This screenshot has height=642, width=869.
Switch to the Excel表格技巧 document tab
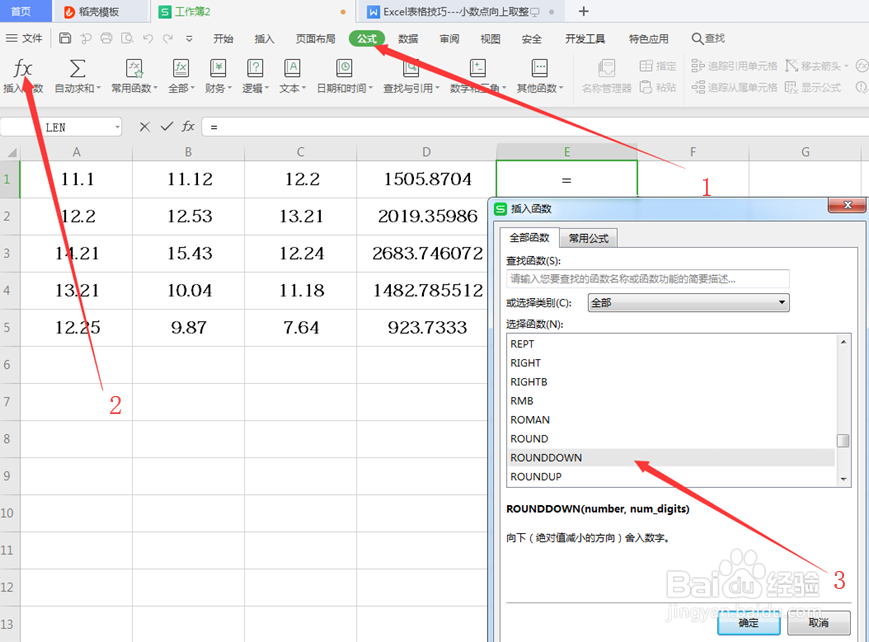[x=462, y=12]
